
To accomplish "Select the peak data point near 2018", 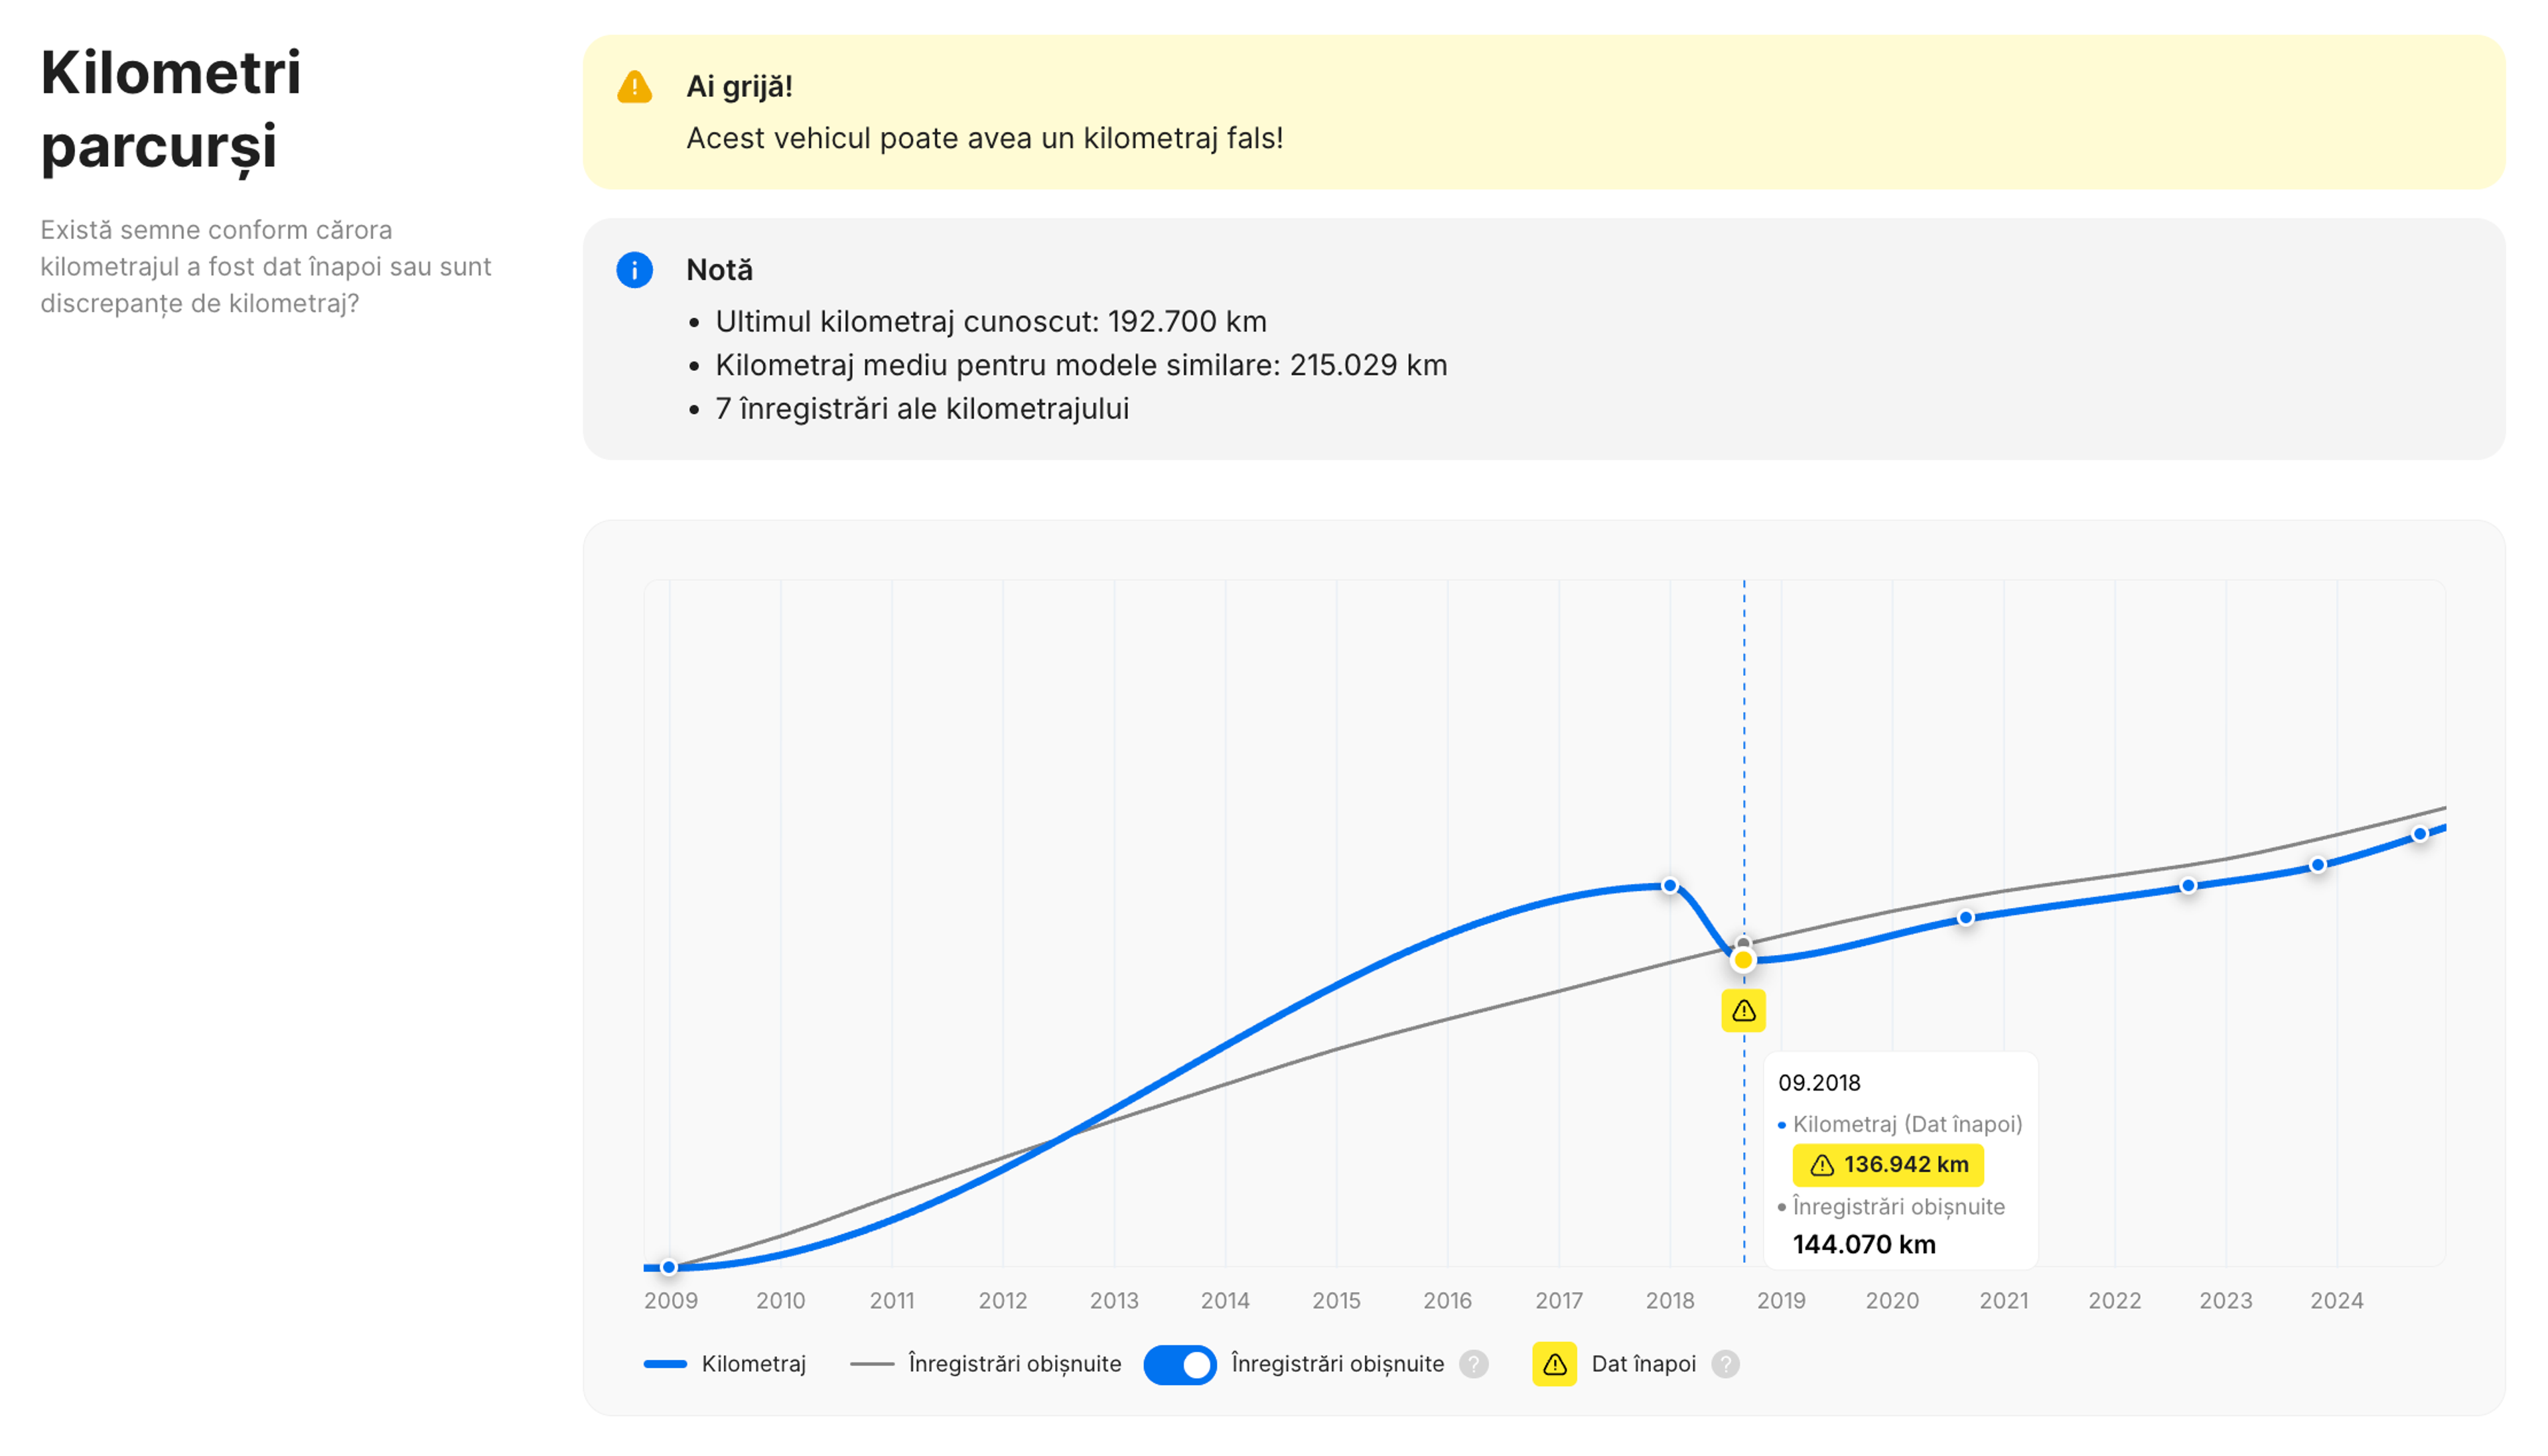I will [1669, 886].
